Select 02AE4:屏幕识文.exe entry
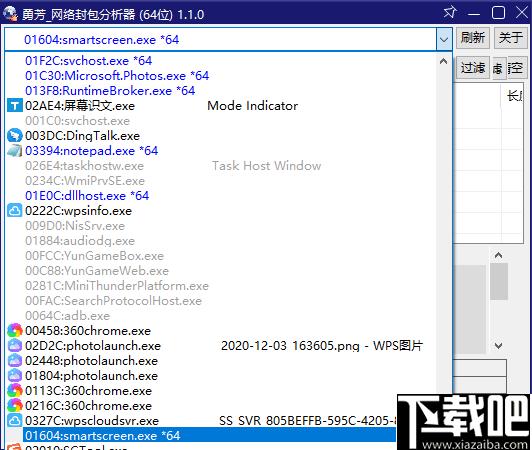Screen dimensions: 532x450 point(221,106)
